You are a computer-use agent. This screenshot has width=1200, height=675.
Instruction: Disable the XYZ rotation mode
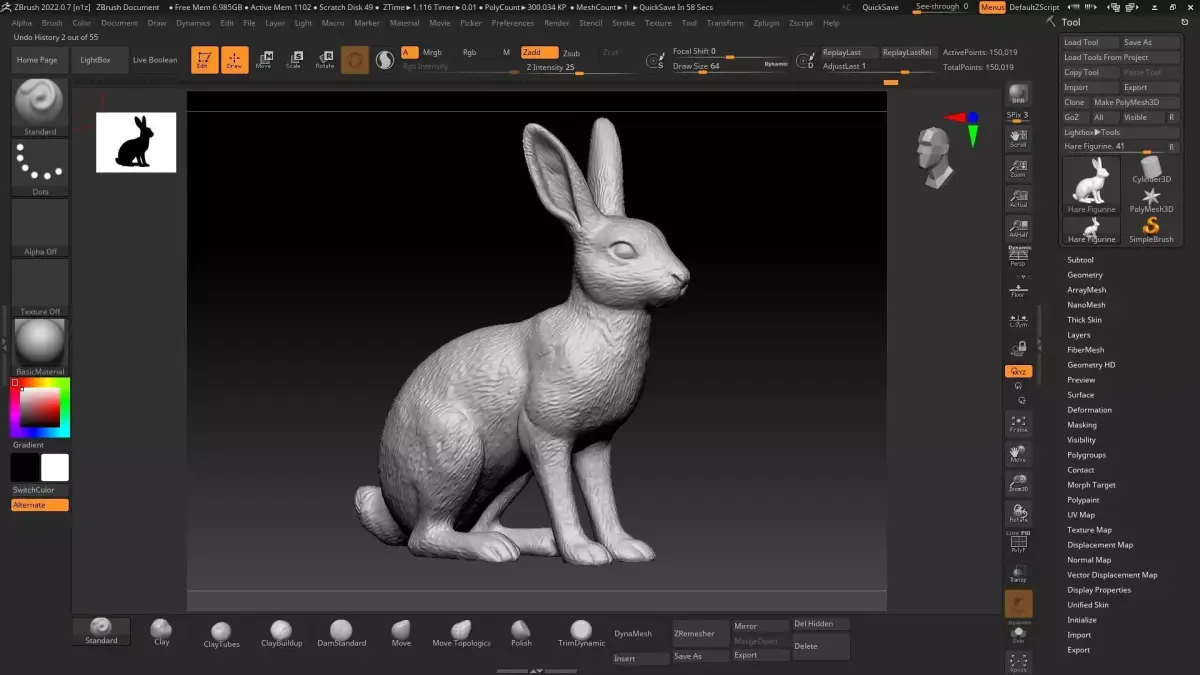point(1018,371)
